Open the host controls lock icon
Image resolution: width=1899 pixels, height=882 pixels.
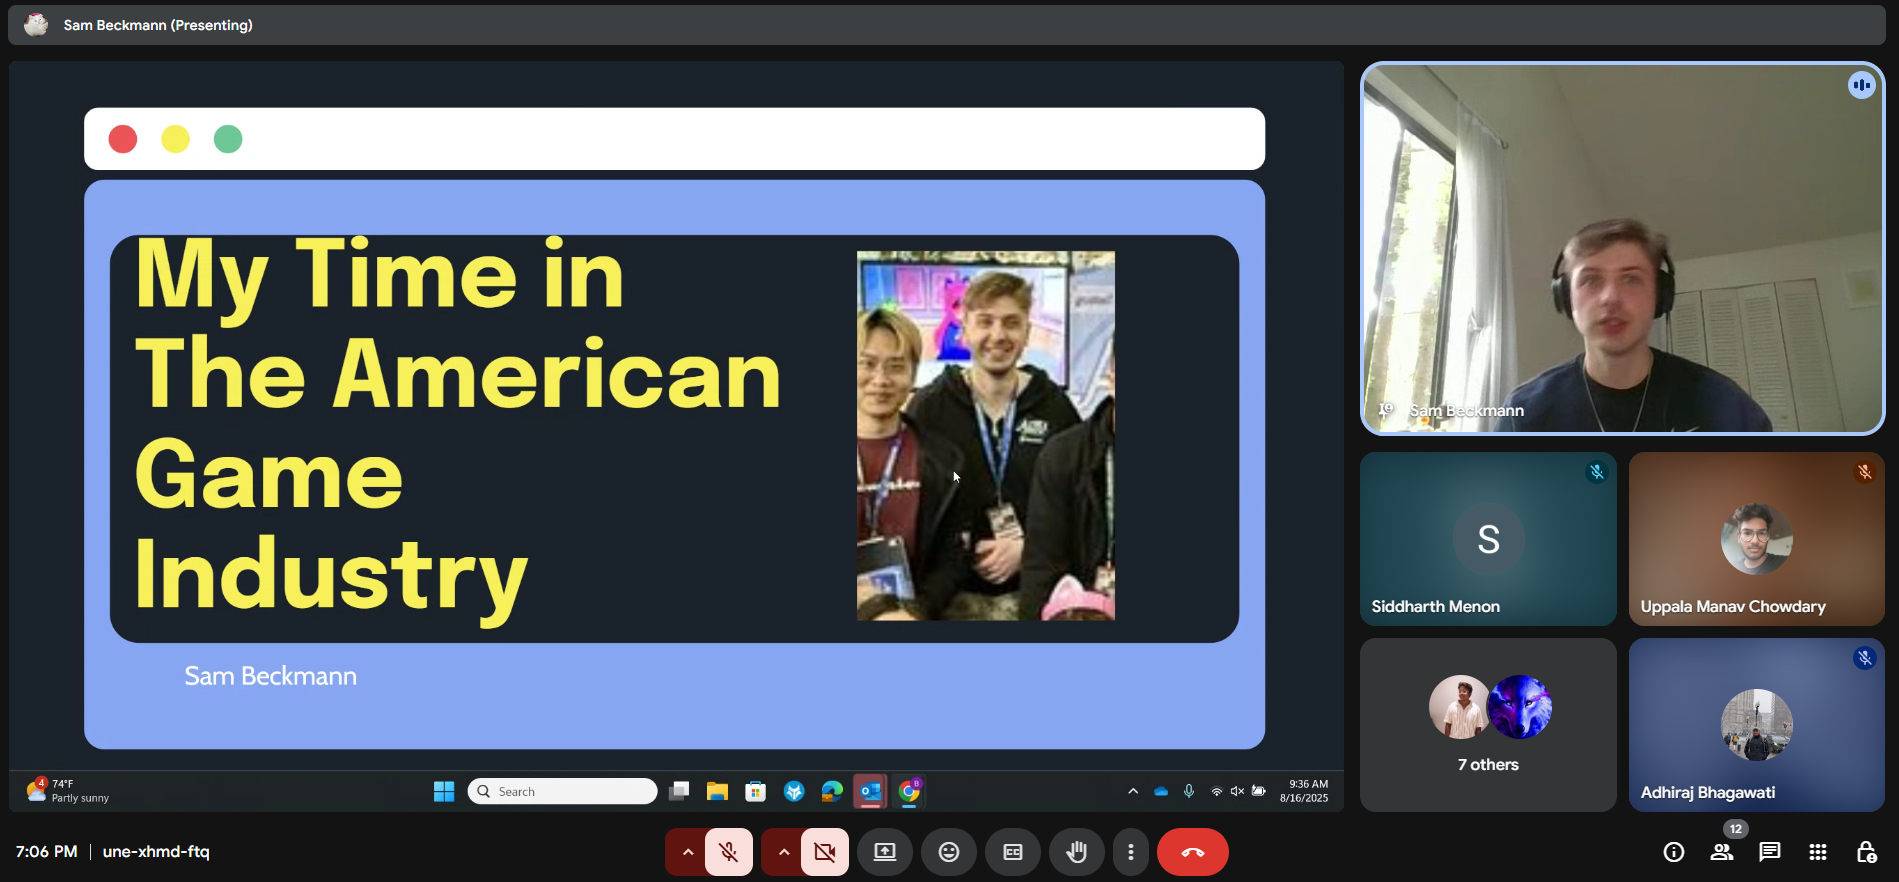[x=1866, y=852]
